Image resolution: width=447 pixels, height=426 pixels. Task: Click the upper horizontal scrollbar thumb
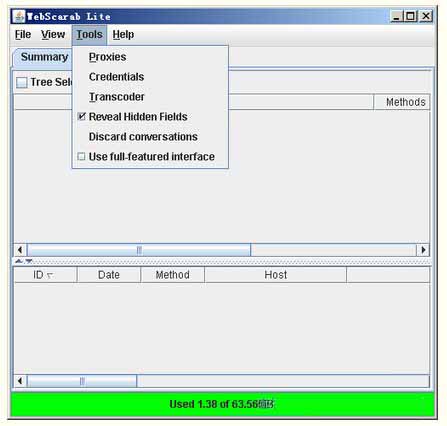click(139, 250)
